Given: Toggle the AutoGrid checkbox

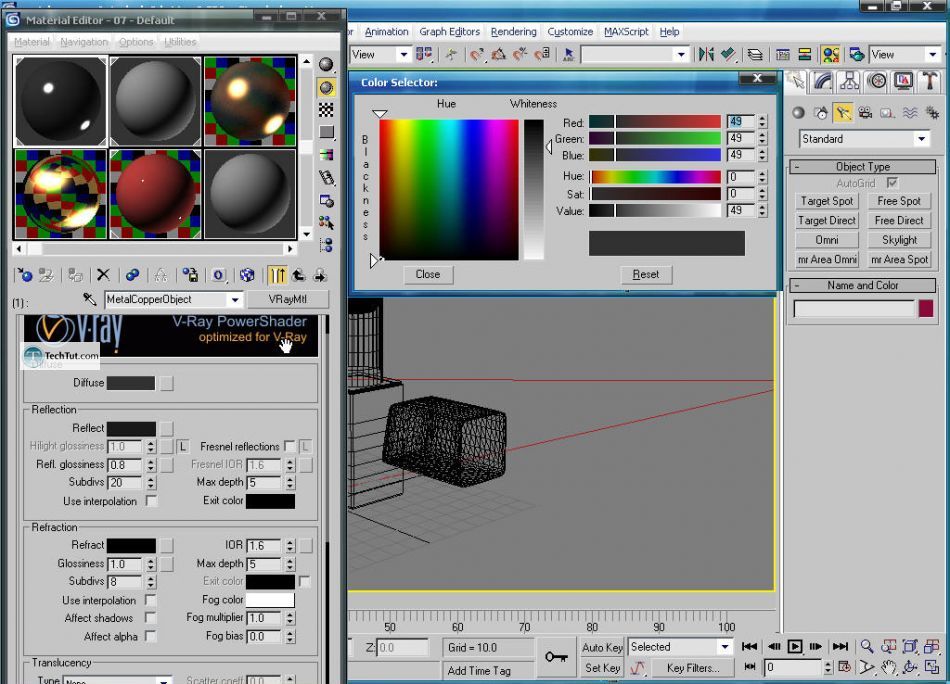Looking at the screenshot, I should pyautogui.click(x=892, y=182).
